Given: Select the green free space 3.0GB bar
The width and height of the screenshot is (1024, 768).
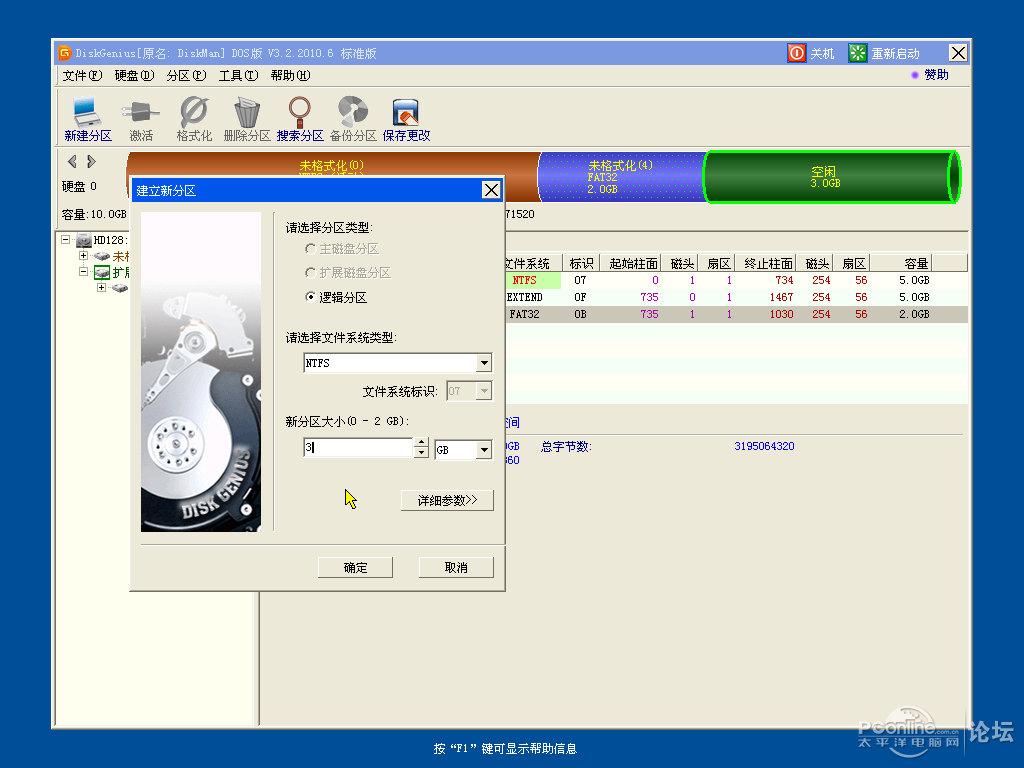Looking at the screenshot, I should coord(831,177).
